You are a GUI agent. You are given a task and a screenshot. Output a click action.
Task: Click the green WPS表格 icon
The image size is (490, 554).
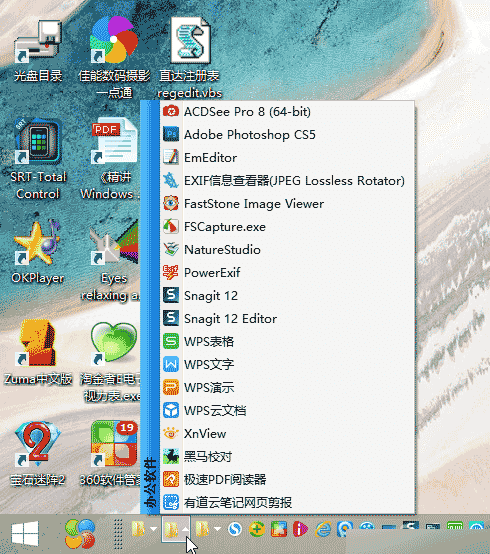click(x=171, y=342)
